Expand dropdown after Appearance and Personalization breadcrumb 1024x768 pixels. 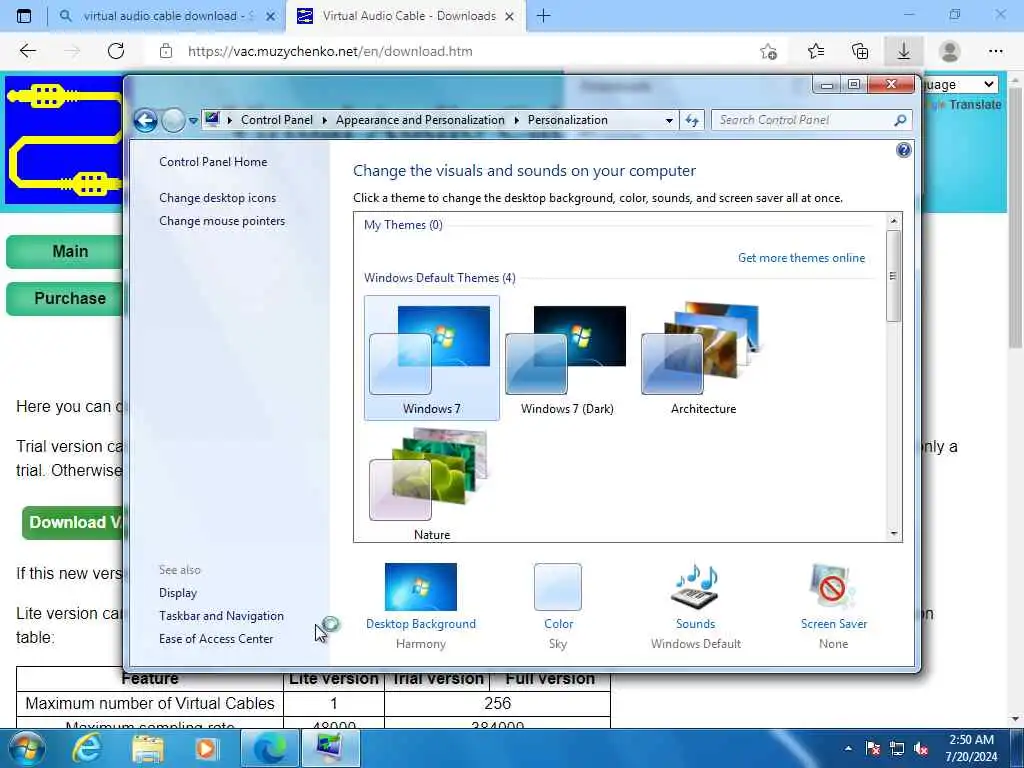(516, 121)
